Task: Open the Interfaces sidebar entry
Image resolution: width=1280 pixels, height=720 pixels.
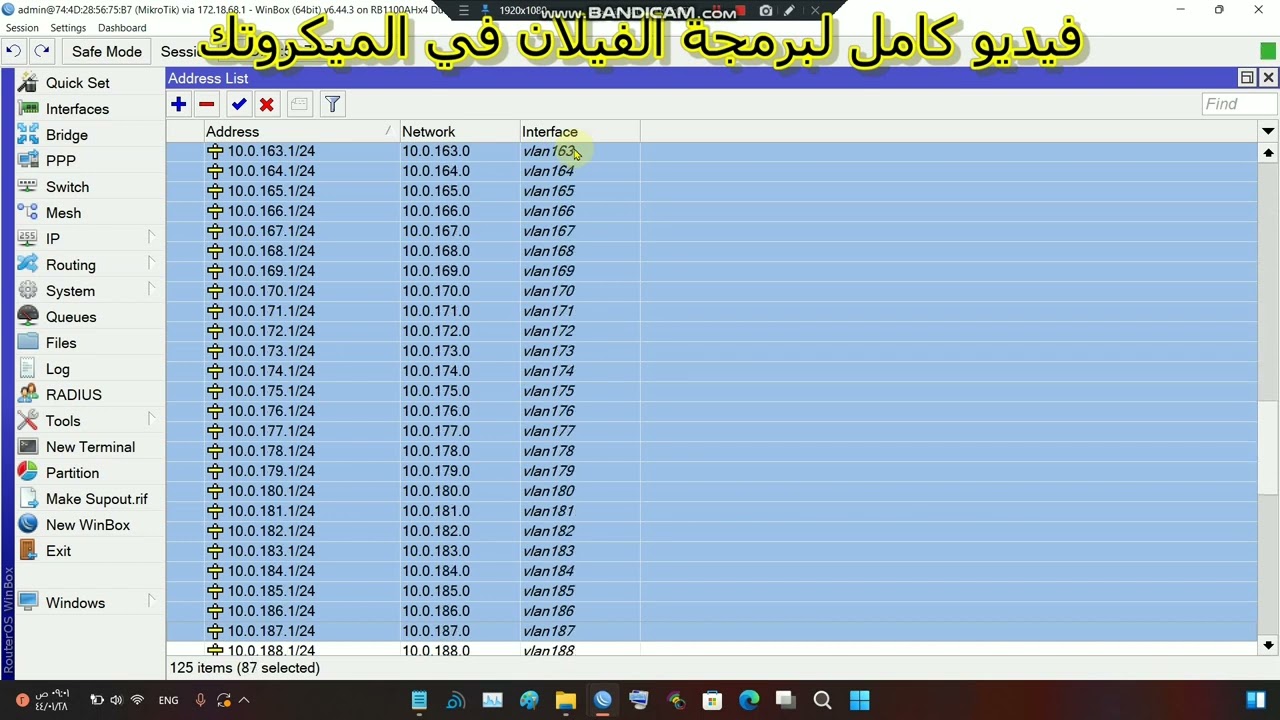Action: (77, 109)
